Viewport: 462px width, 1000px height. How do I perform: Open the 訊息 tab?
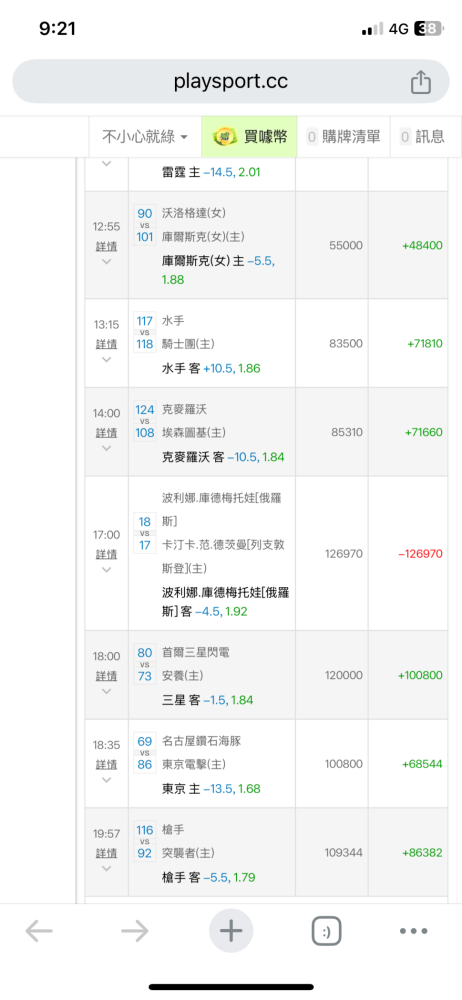click(422, 136)
